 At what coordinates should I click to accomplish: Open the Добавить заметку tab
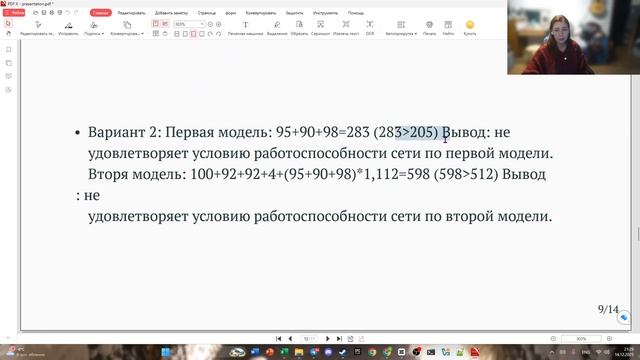[171, 13]
